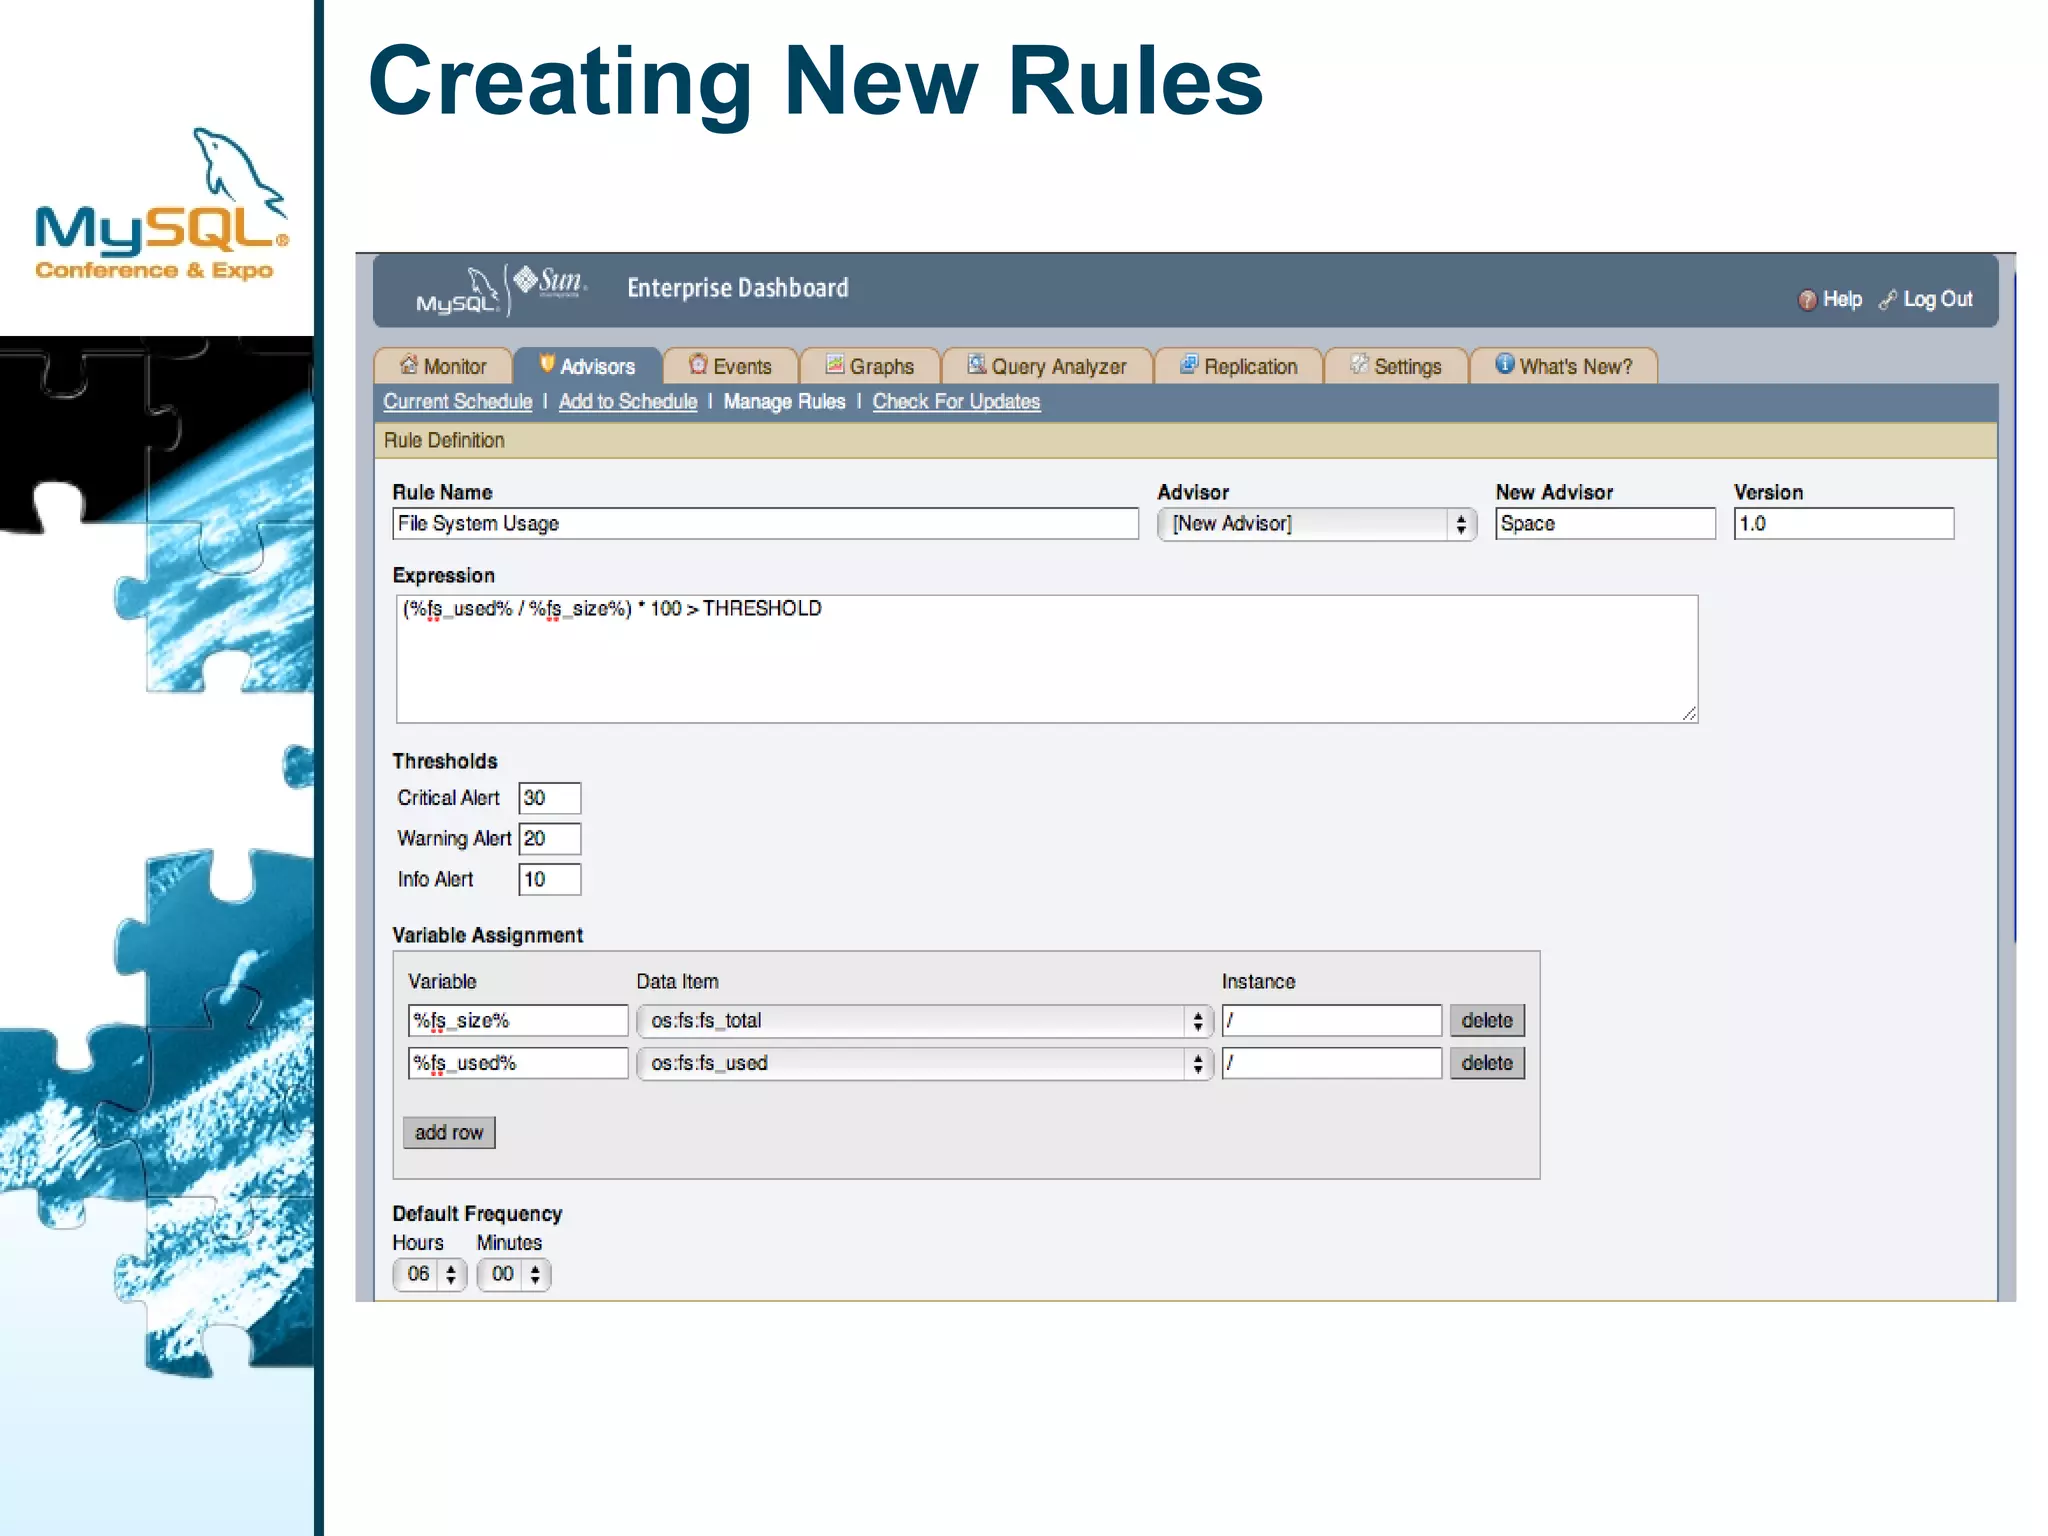
Task: Open the Check For Updates link
Action: (x=956, y=402)
